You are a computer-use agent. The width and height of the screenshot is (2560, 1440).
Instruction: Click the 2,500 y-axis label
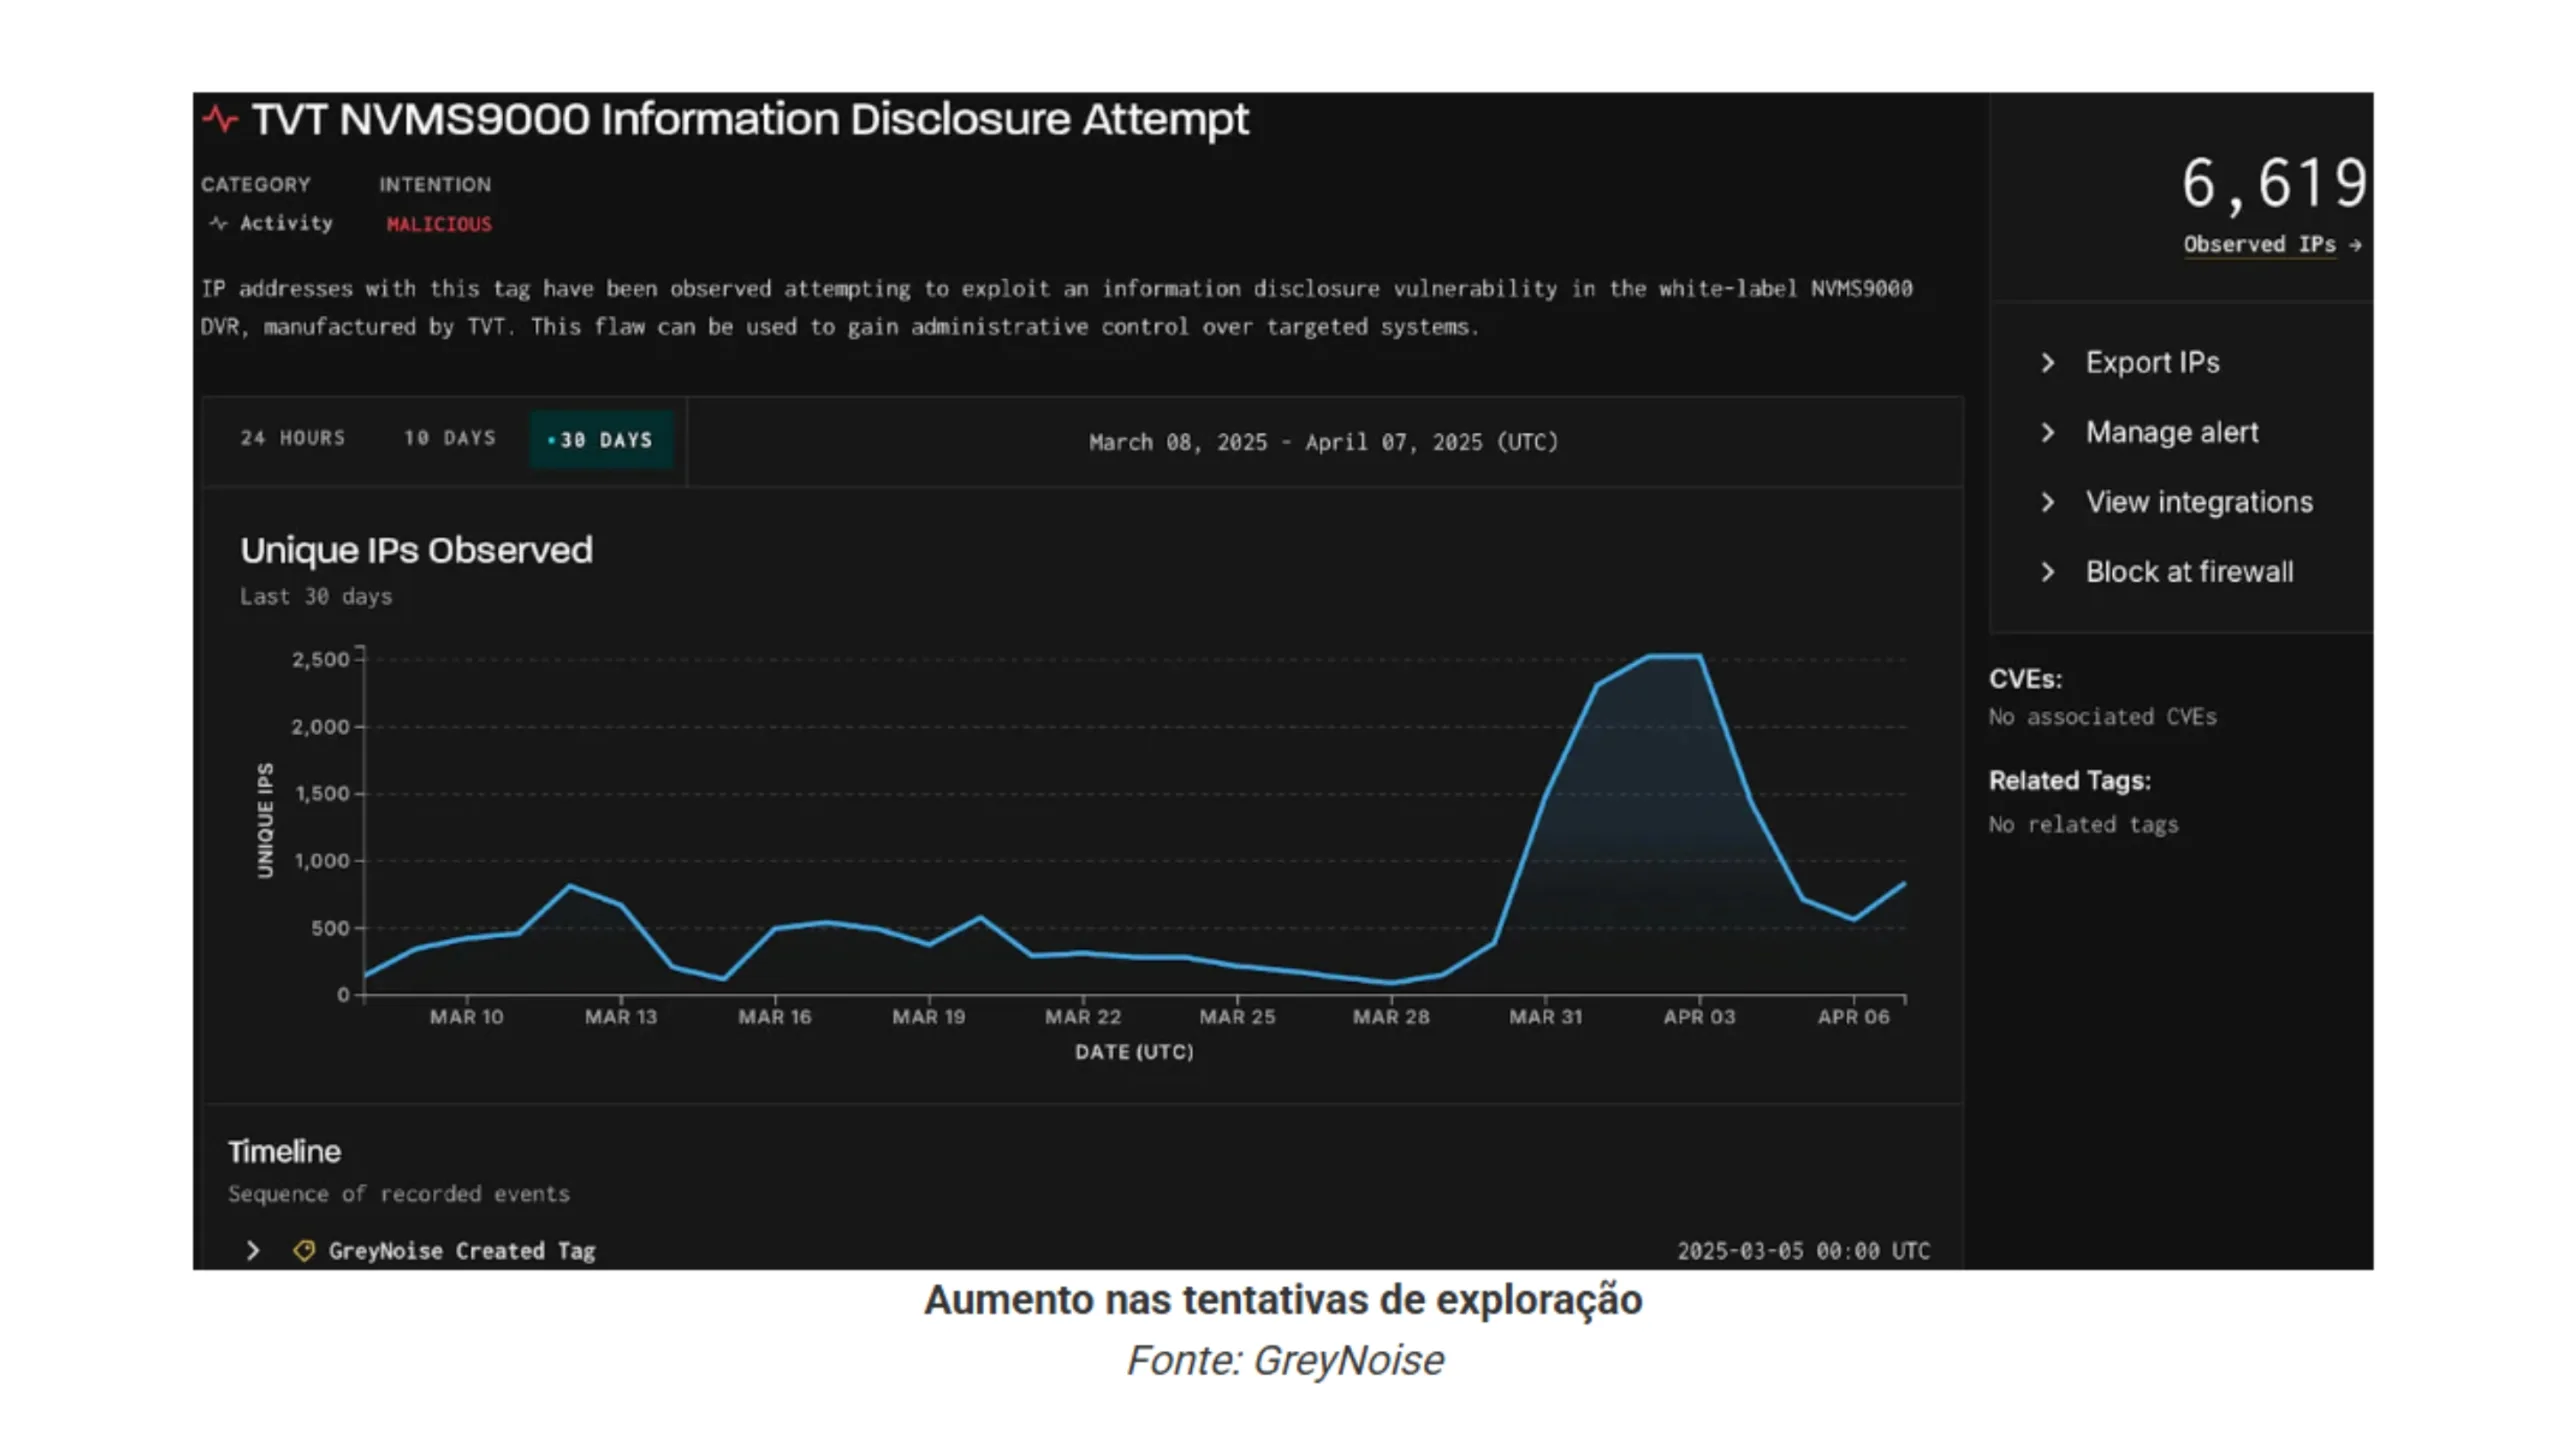point(320,659)
